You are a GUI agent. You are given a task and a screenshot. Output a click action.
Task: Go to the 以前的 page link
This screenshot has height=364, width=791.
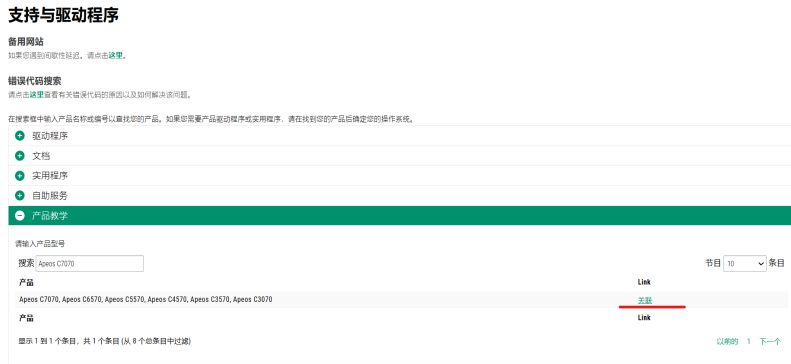[x=727, y=341]
